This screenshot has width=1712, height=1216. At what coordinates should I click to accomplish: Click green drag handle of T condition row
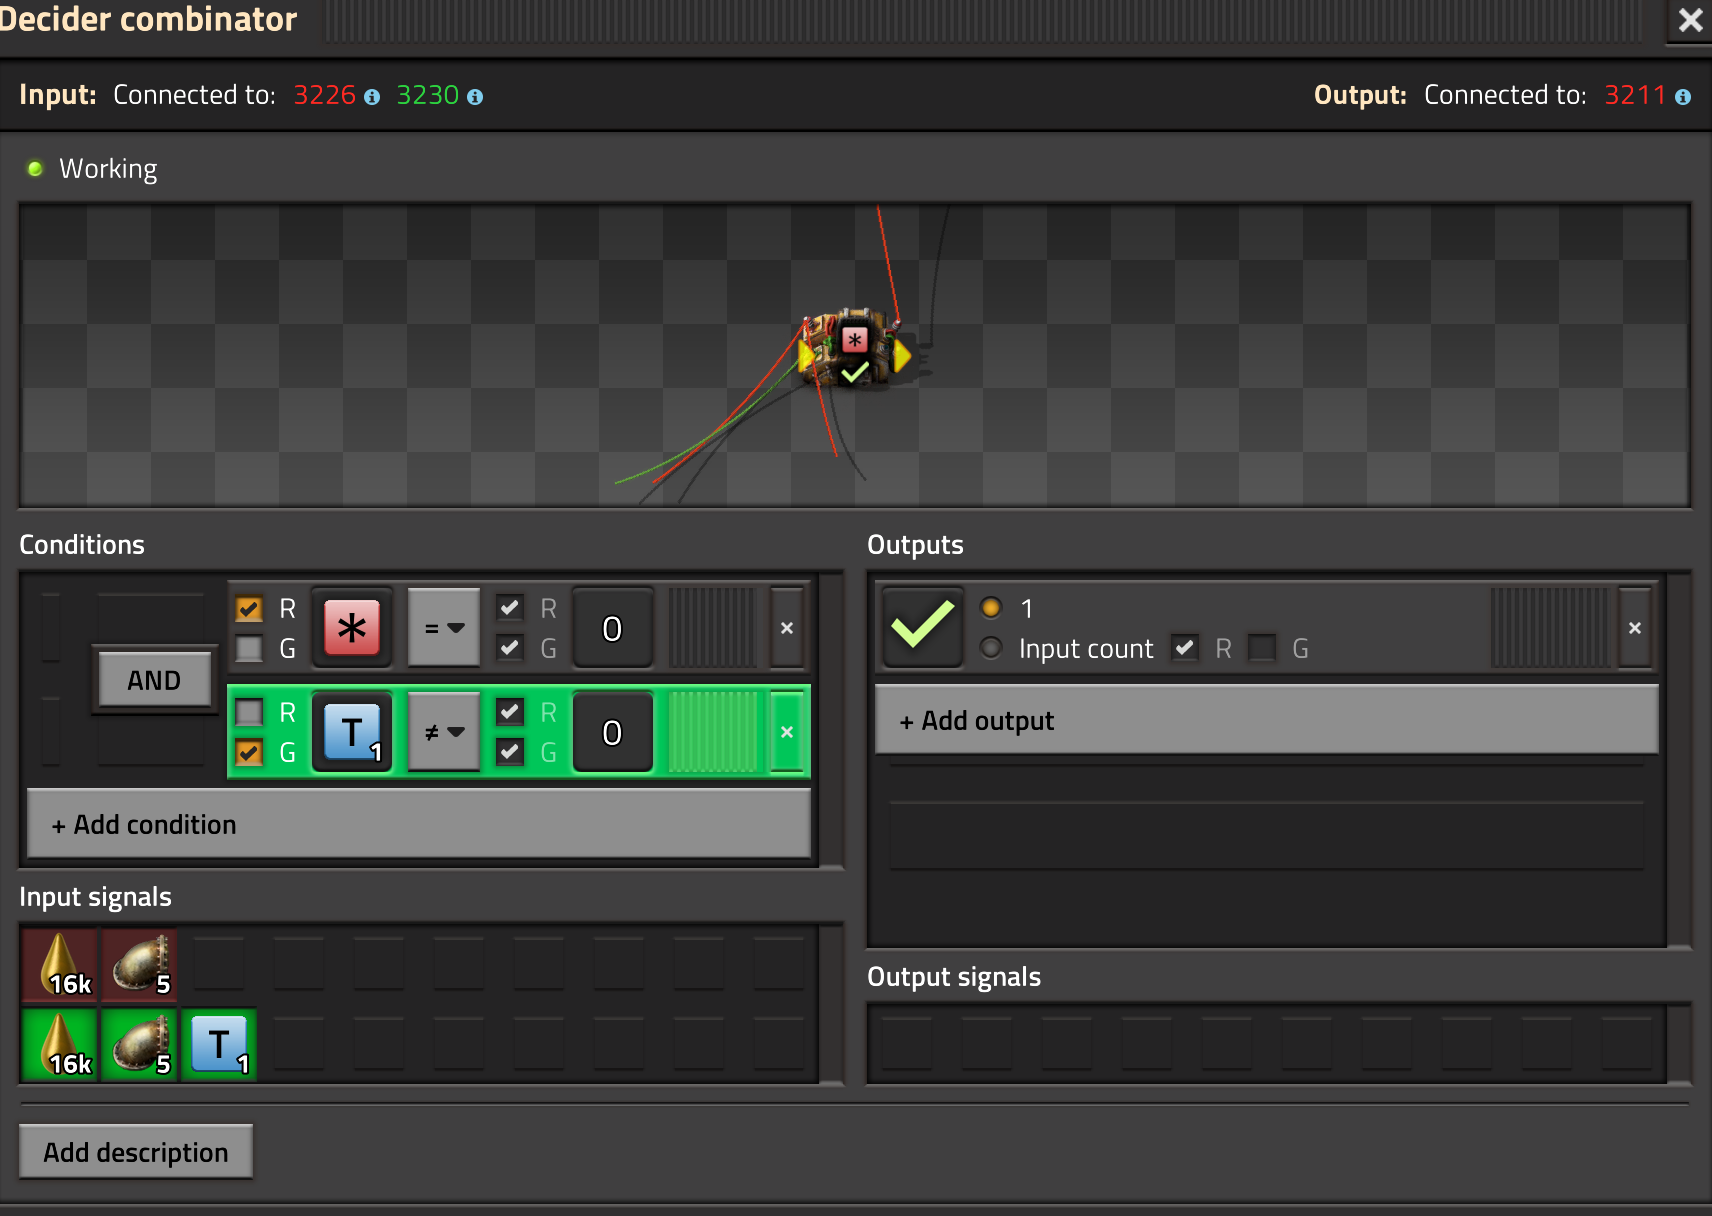coord(712,732)
